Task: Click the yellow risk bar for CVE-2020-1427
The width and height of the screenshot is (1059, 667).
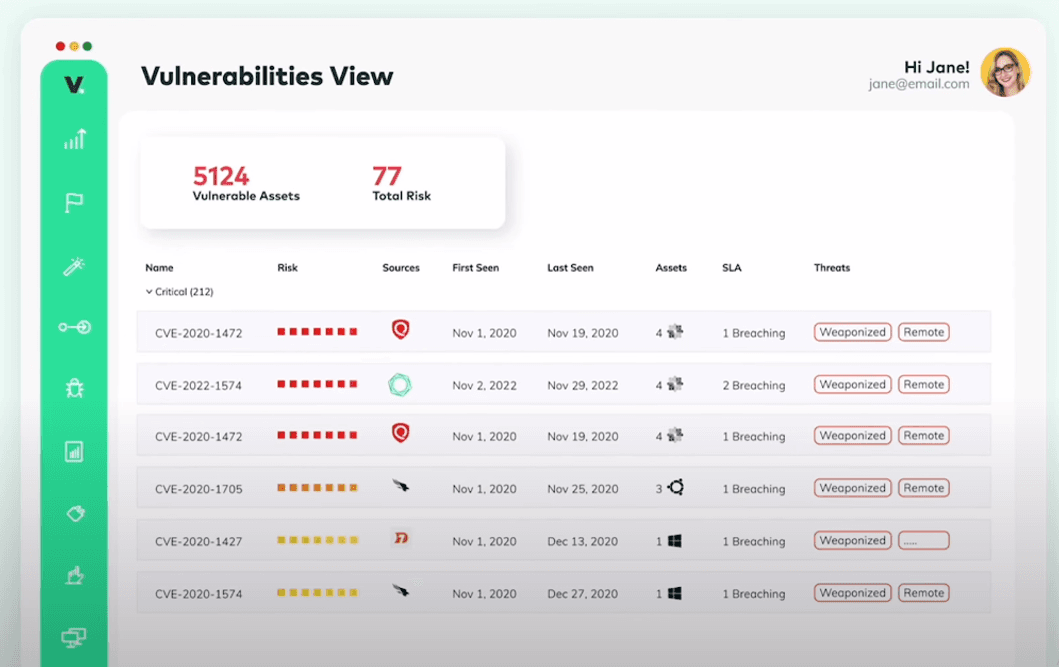Action: click(x=317, y=540)
